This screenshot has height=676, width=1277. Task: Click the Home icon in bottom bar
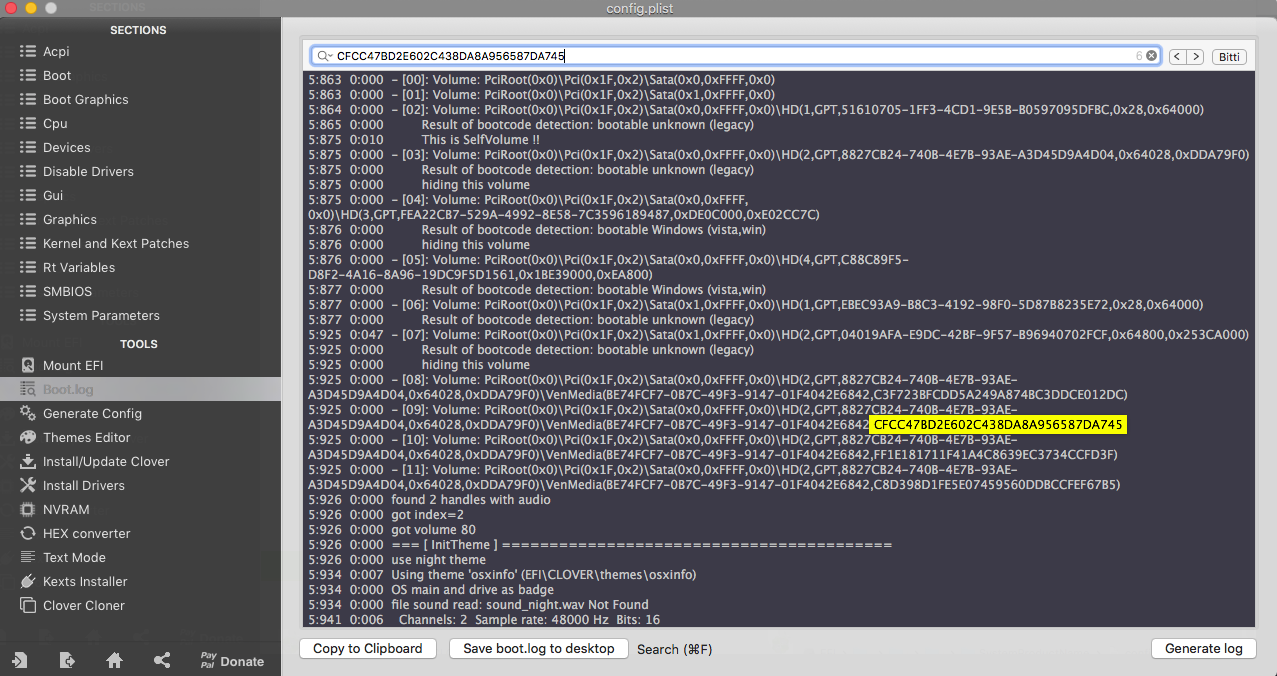click(115, 660)
